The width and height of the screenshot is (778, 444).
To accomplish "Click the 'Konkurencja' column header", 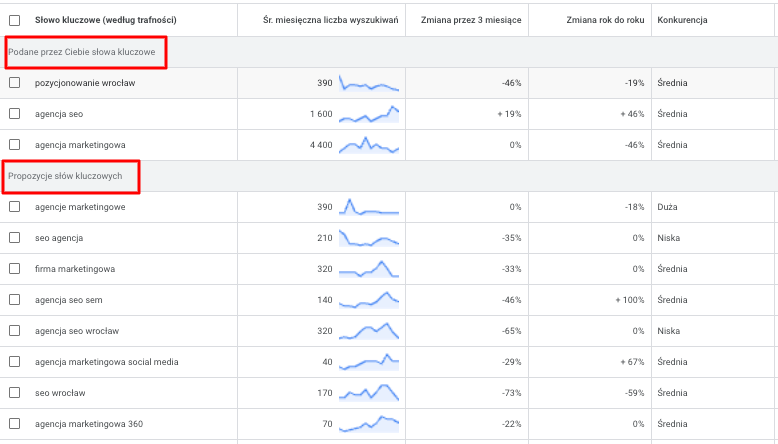I will pos(684,20).
